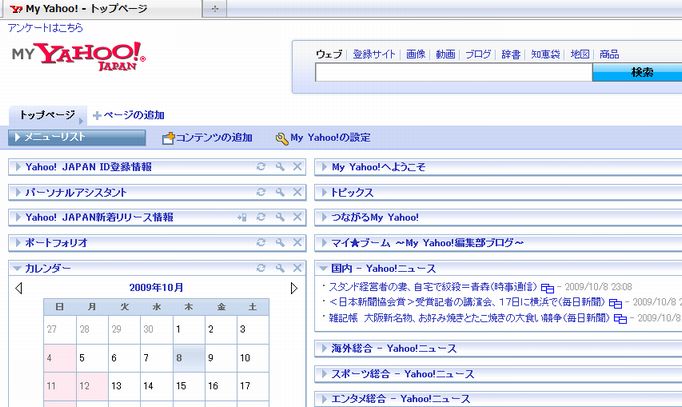The height and width of the screenshot is (407, 682).
Task: Open new window icon for スタンド経営者 headline
Action: pos(547,288)
